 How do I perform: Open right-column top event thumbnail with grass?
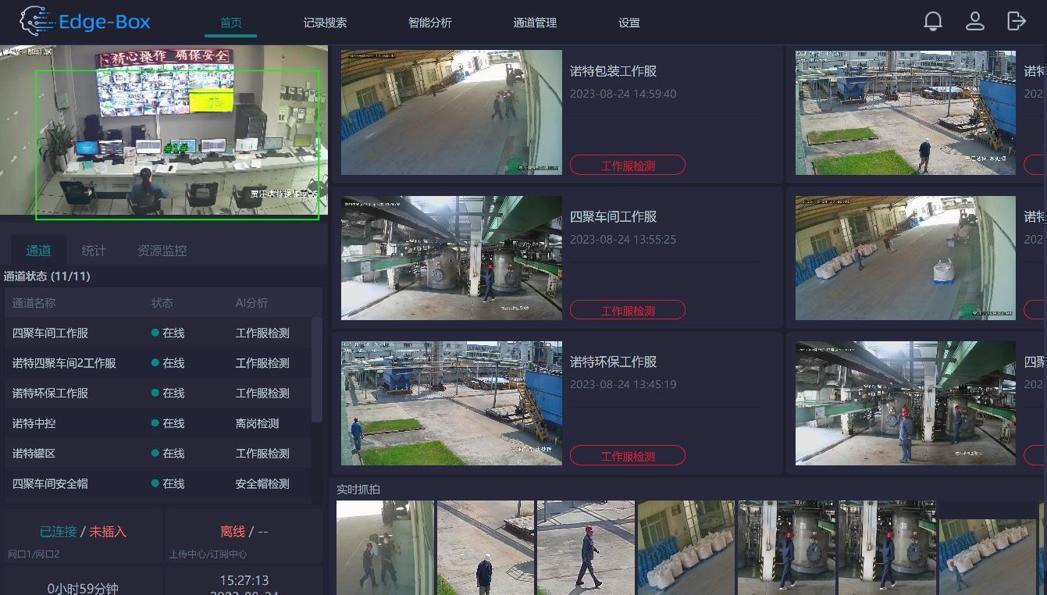[x=905, y=112]
